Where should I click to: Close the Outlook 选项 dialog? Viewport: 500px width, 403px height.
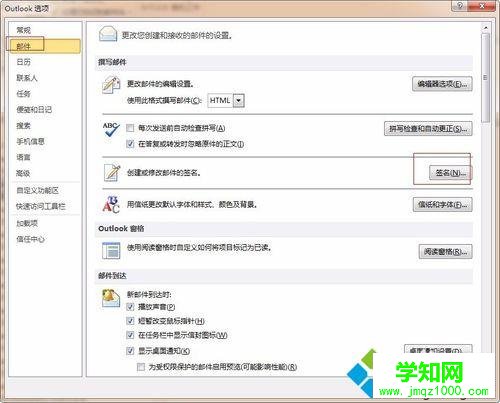point(482,6)
